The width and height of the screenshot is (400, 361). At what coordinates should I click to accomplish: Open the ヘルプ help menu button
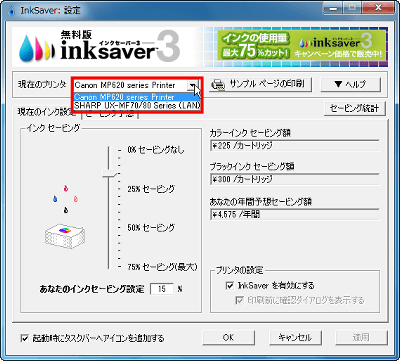(x=350, y=84)
